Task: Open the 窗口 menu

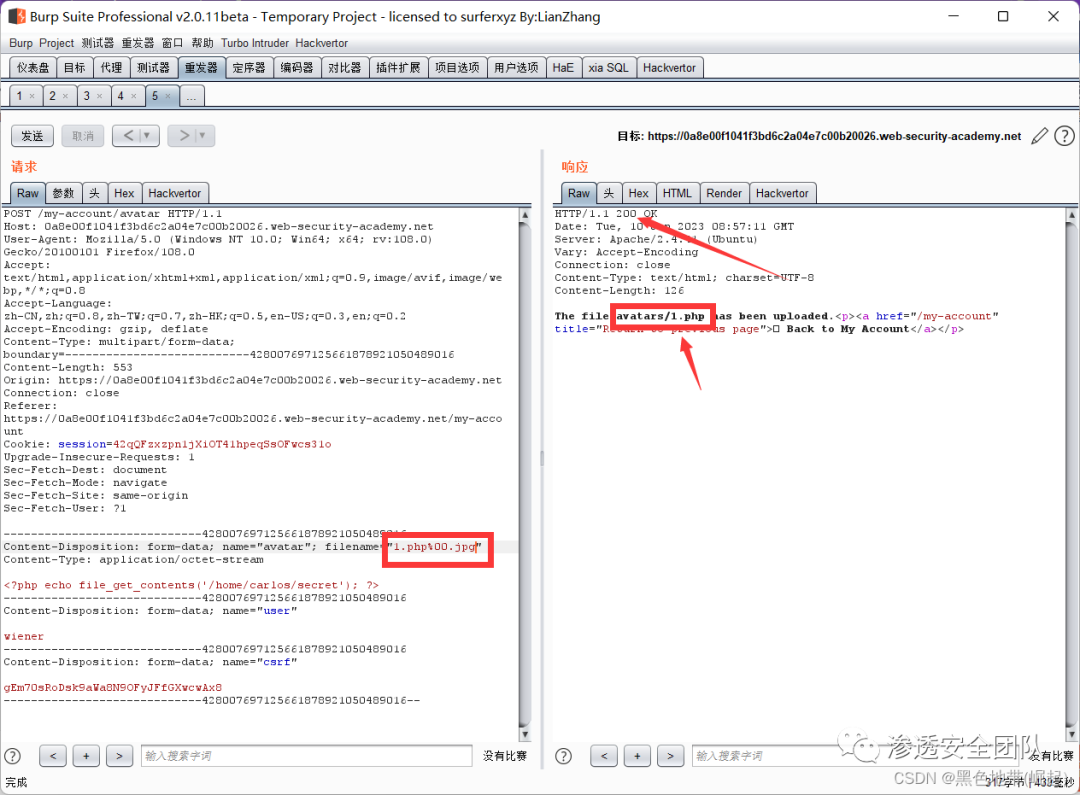Action: point(172,43)
